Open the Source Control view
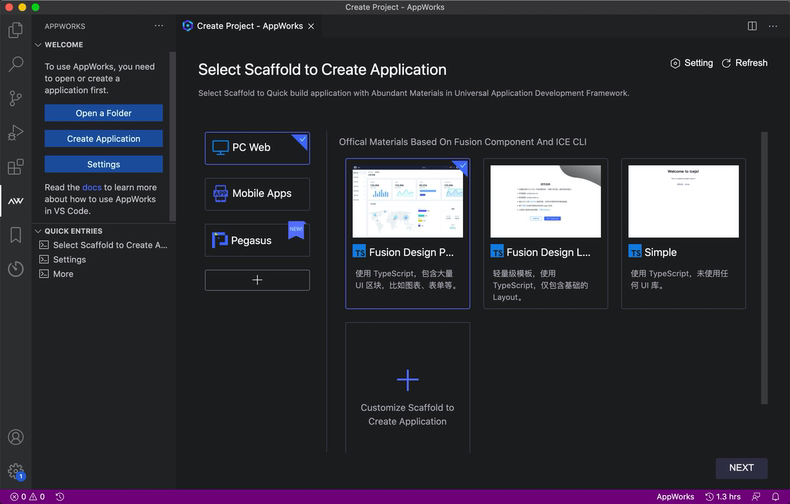The image size is (790, 504). (x=16, y=98)
